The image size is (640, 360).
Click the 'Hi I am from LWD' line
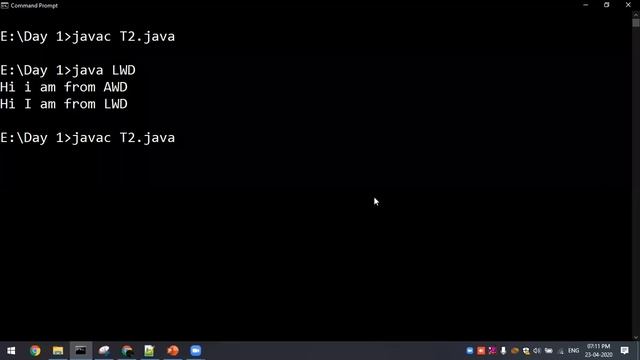(64, 104)
